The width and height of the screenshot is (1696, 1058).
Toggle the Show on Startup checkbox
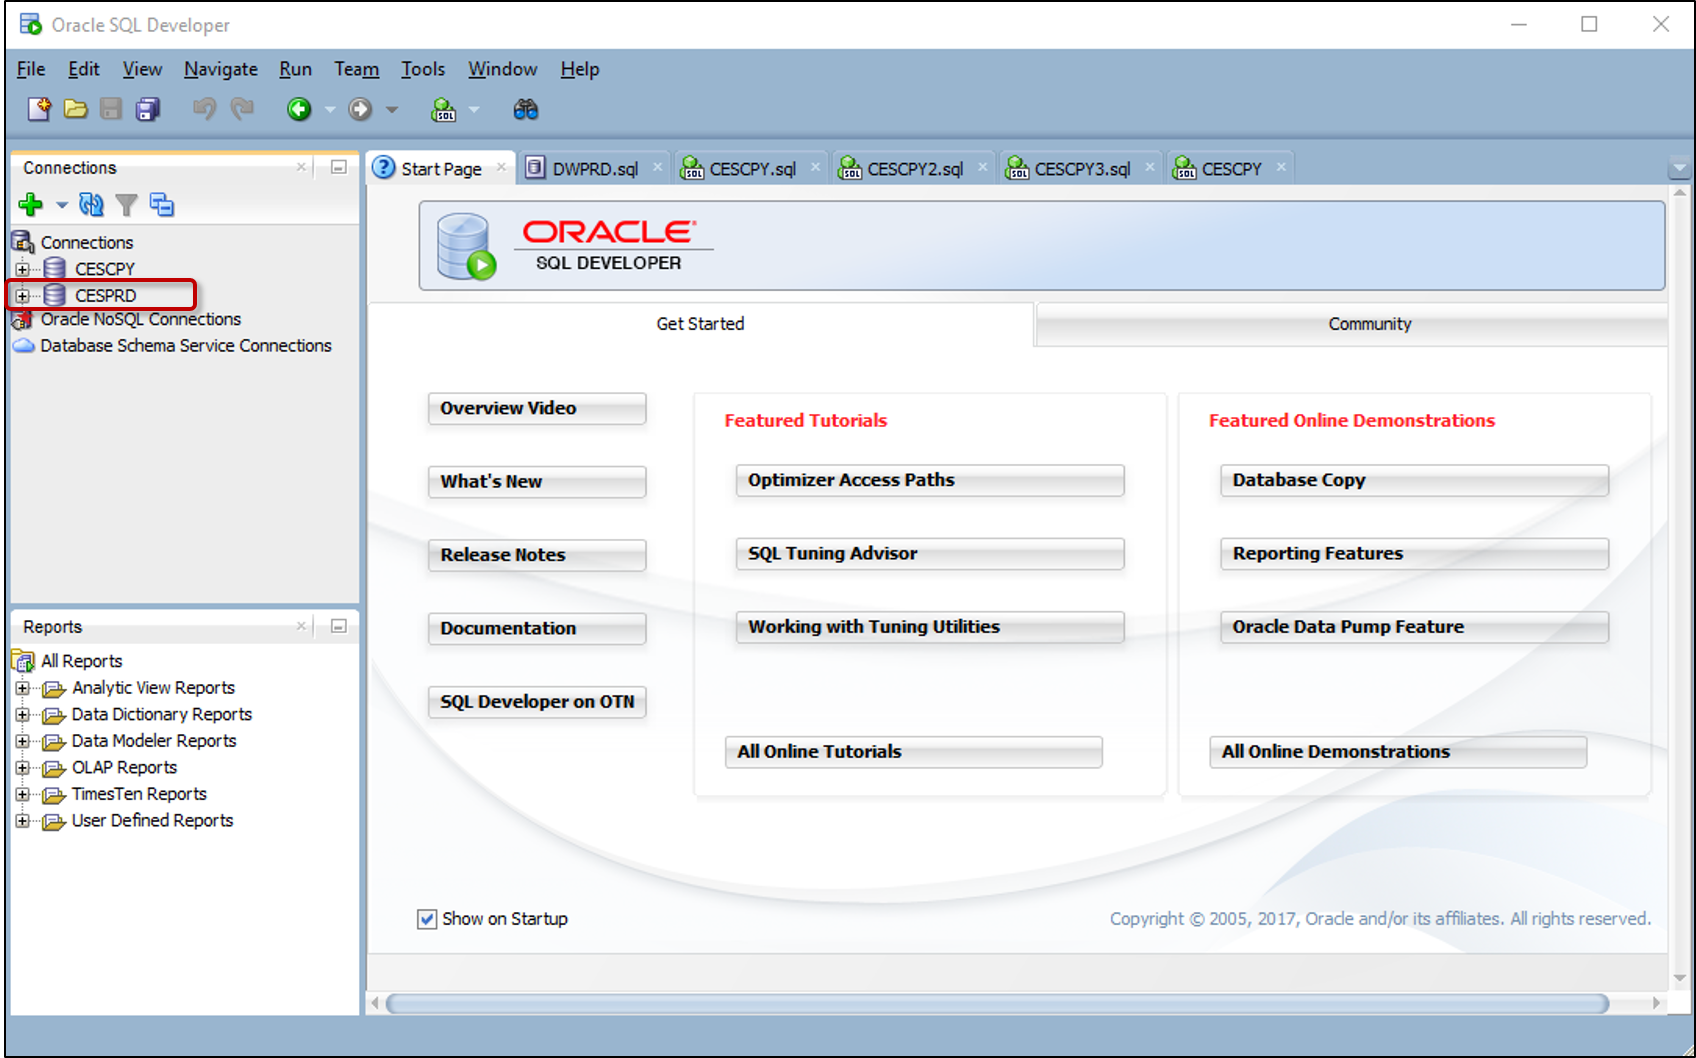pos(427,919)
